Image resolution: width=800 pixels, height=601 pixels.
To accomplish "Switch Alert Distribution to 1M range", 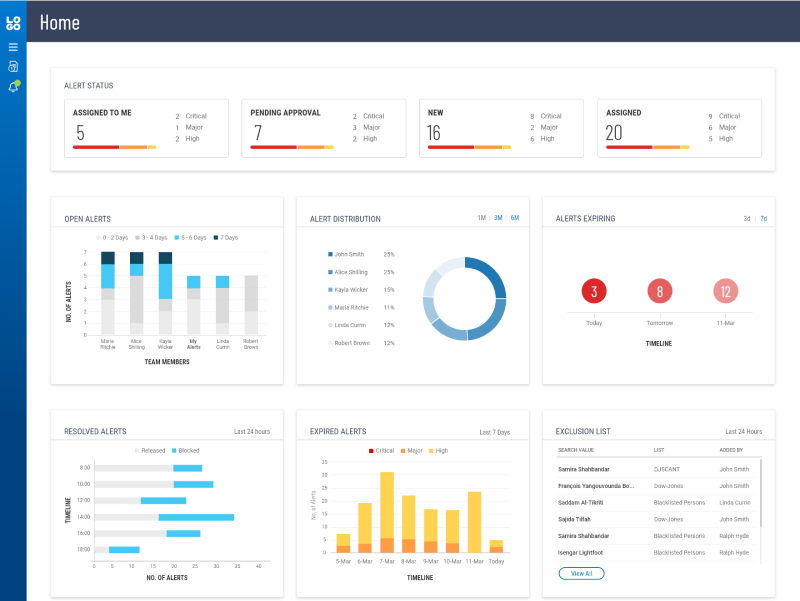I will coord(481,218).
